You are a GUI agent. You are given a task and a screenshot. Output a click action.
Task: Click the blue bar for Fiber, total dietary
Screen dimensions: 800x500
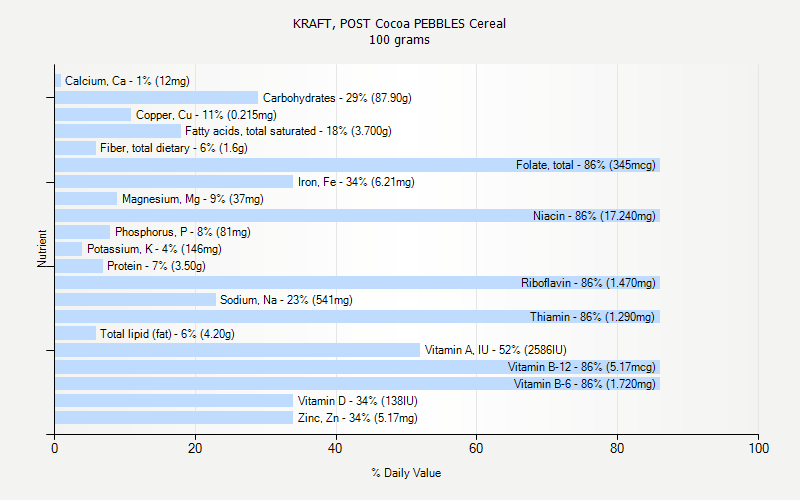(76, 148)
